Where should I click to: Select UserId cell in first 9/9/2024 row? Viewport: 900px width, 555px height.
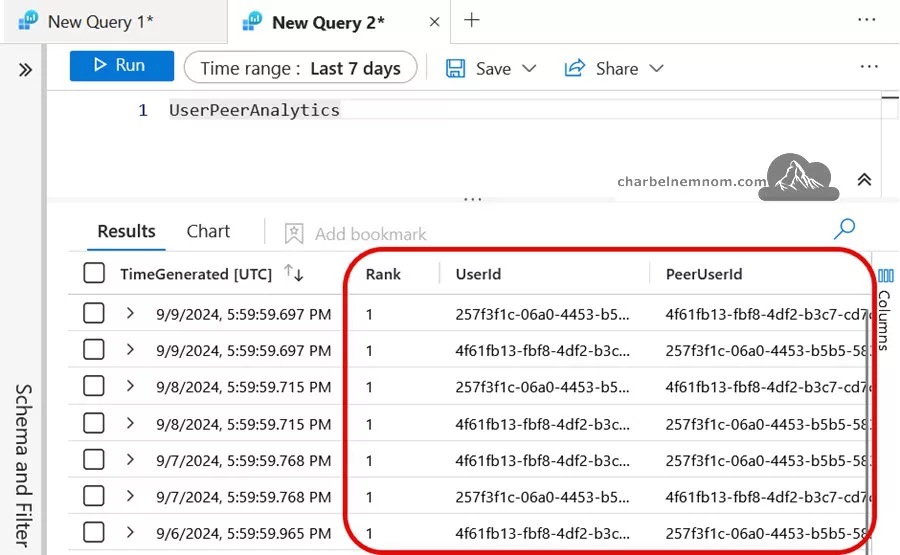(x=542, y=315)
